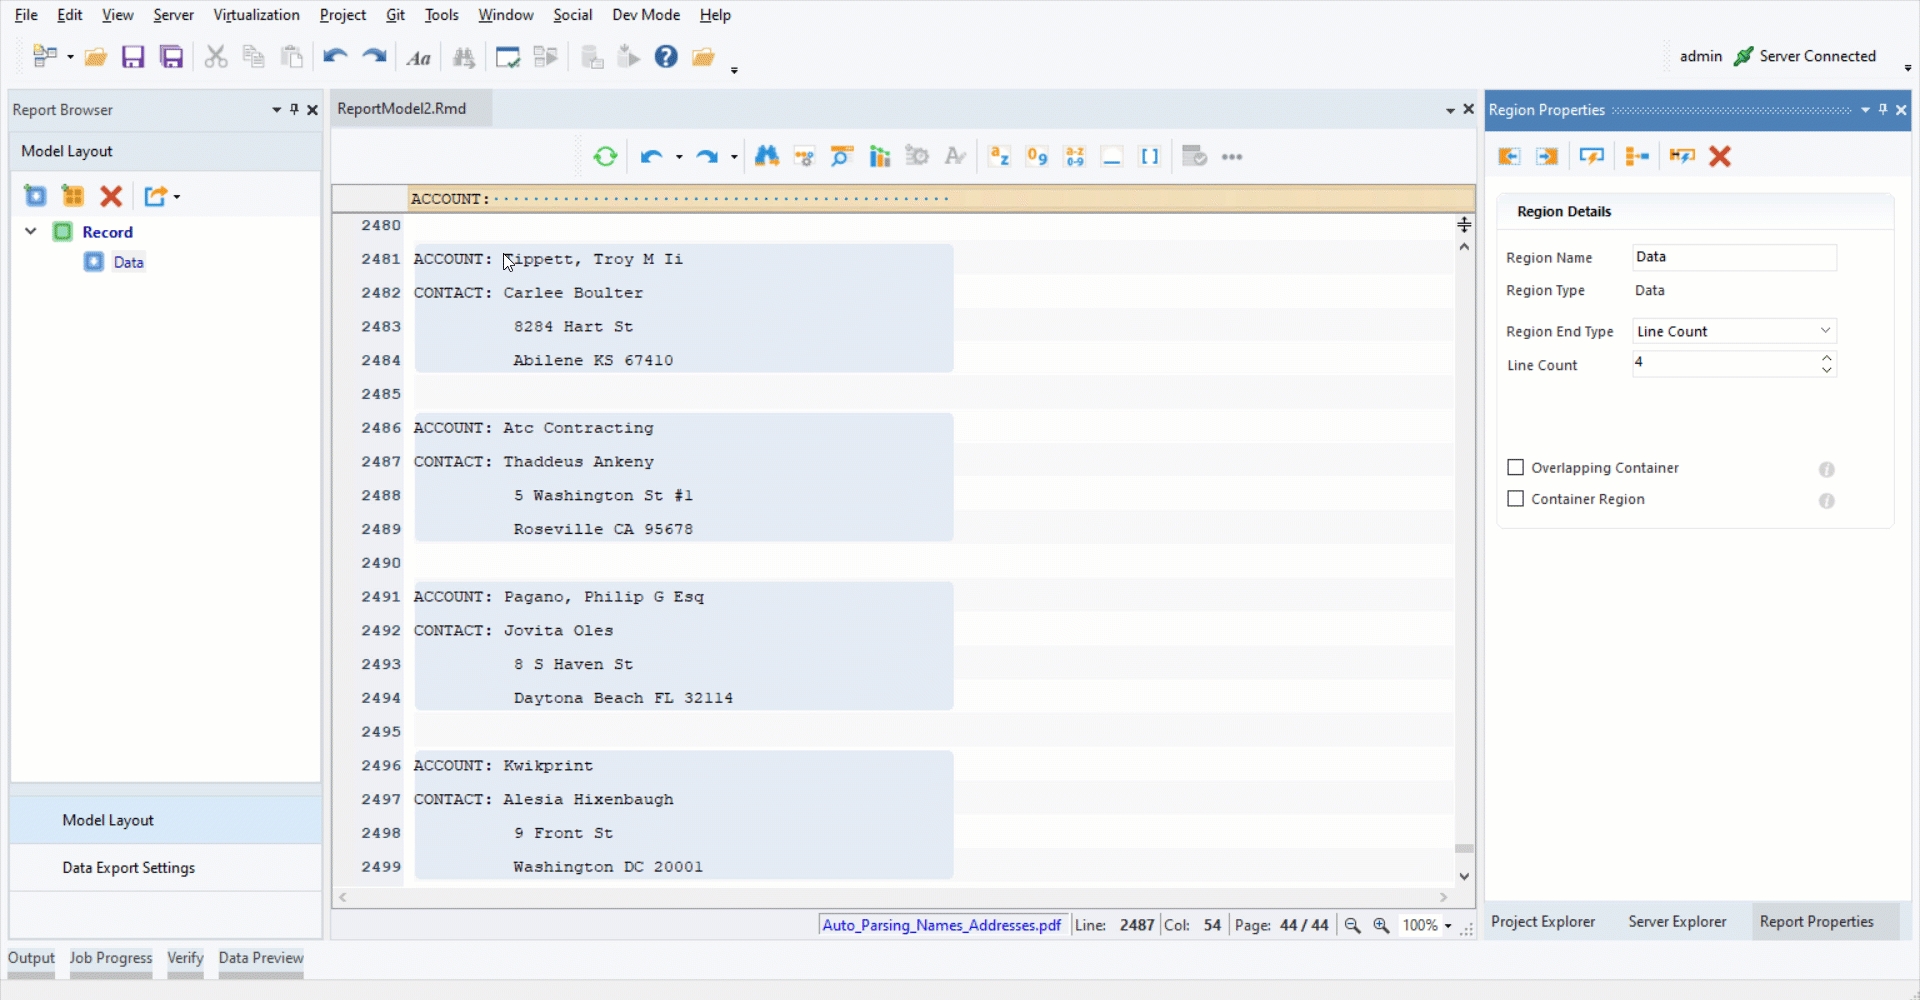Open the Virtualization menu
Screen dimensions: 1920x1000
(x=256, y=15)
